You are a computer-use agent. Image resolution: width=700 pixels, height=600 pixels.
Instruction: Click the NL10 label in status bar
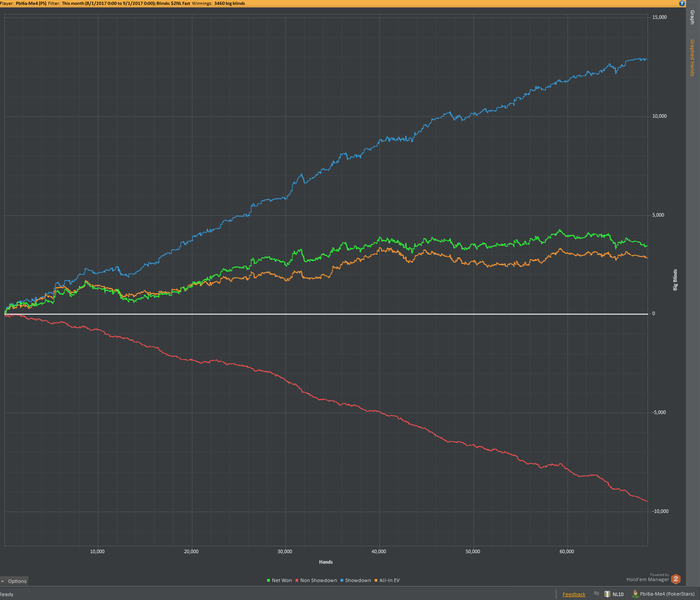(x=618, y=594)
